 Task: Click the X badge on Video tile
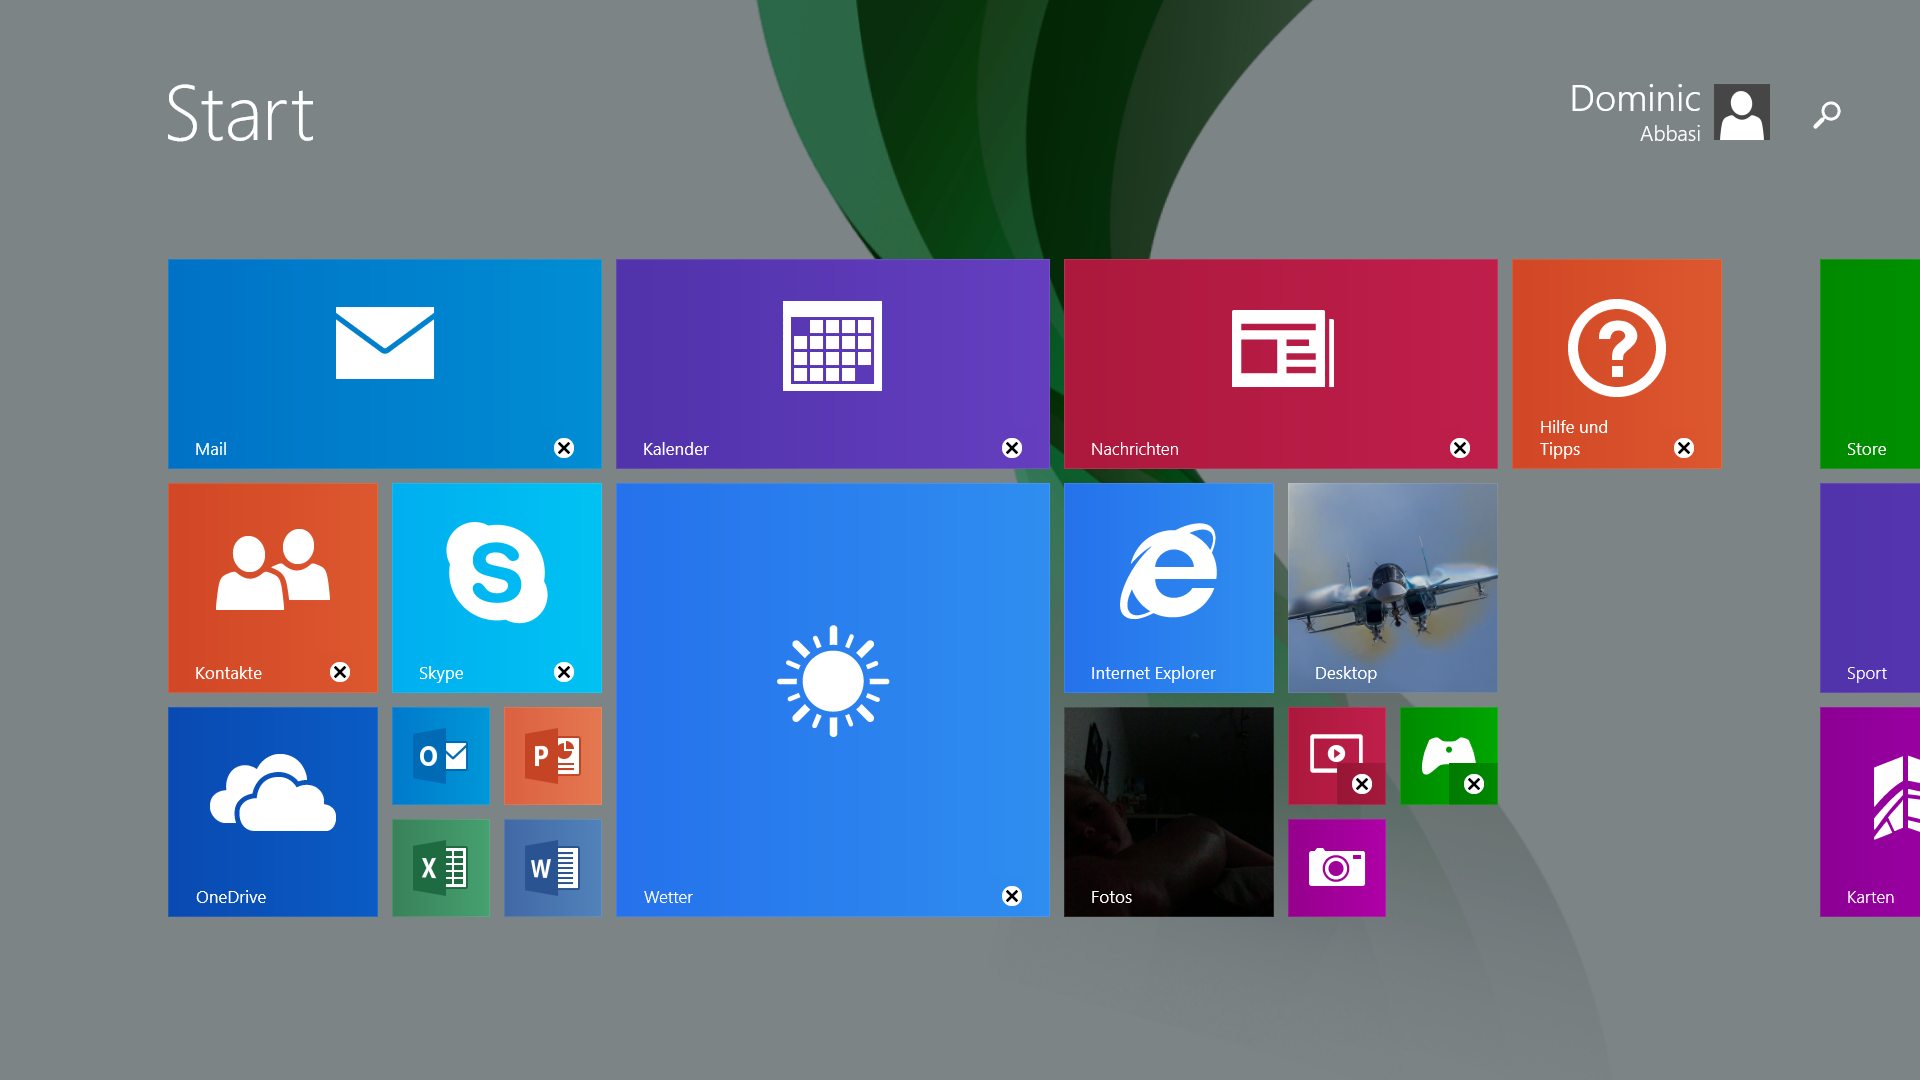[1362, 784]
